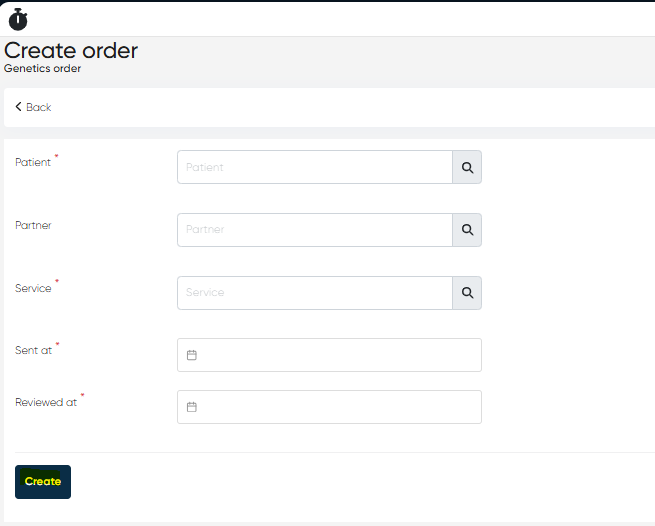Click the Create order page heading
The image size is (655, 526).
(x=71, y=51)
